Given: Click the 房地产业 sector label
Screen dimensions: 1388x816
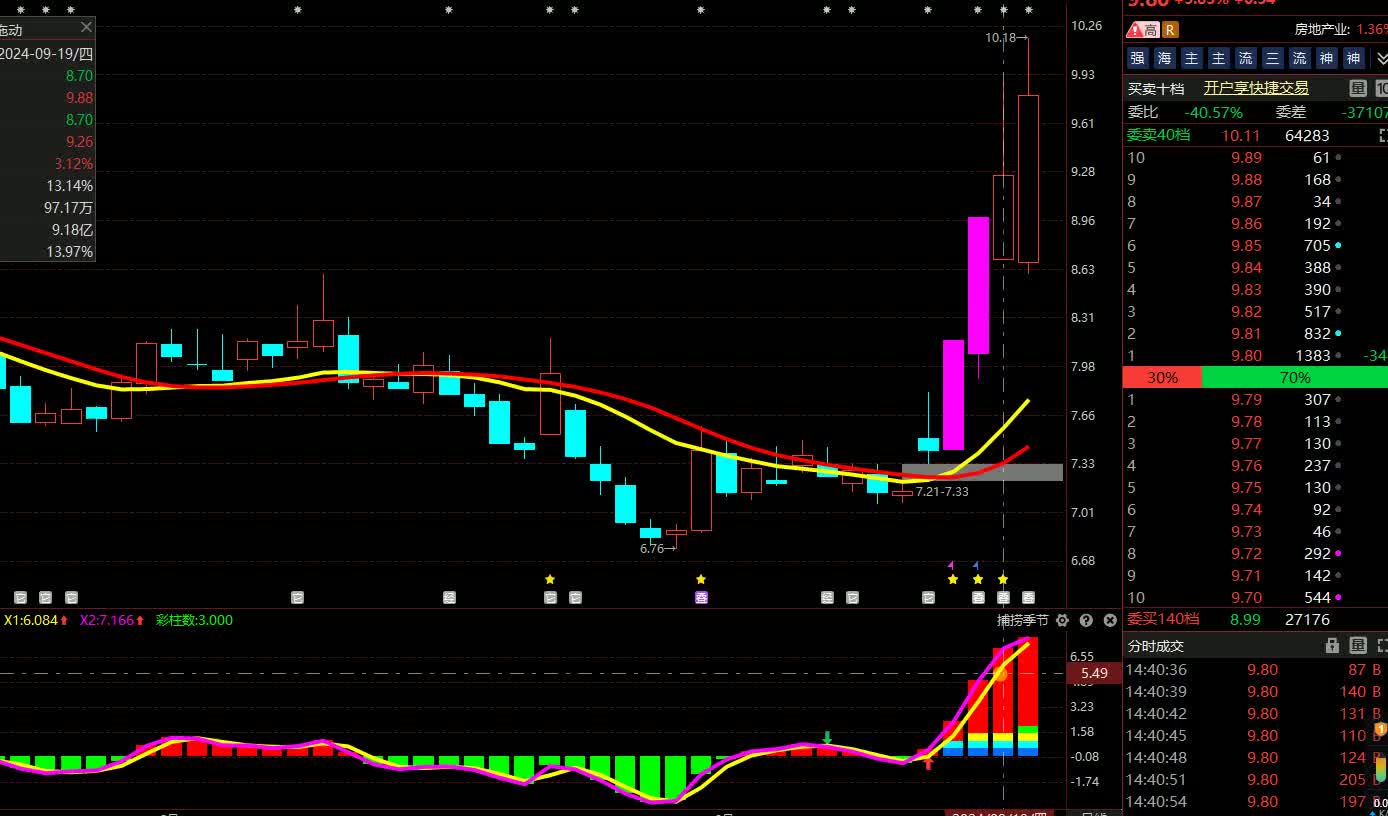Looking at the screenshot, I should [1322, 30].
